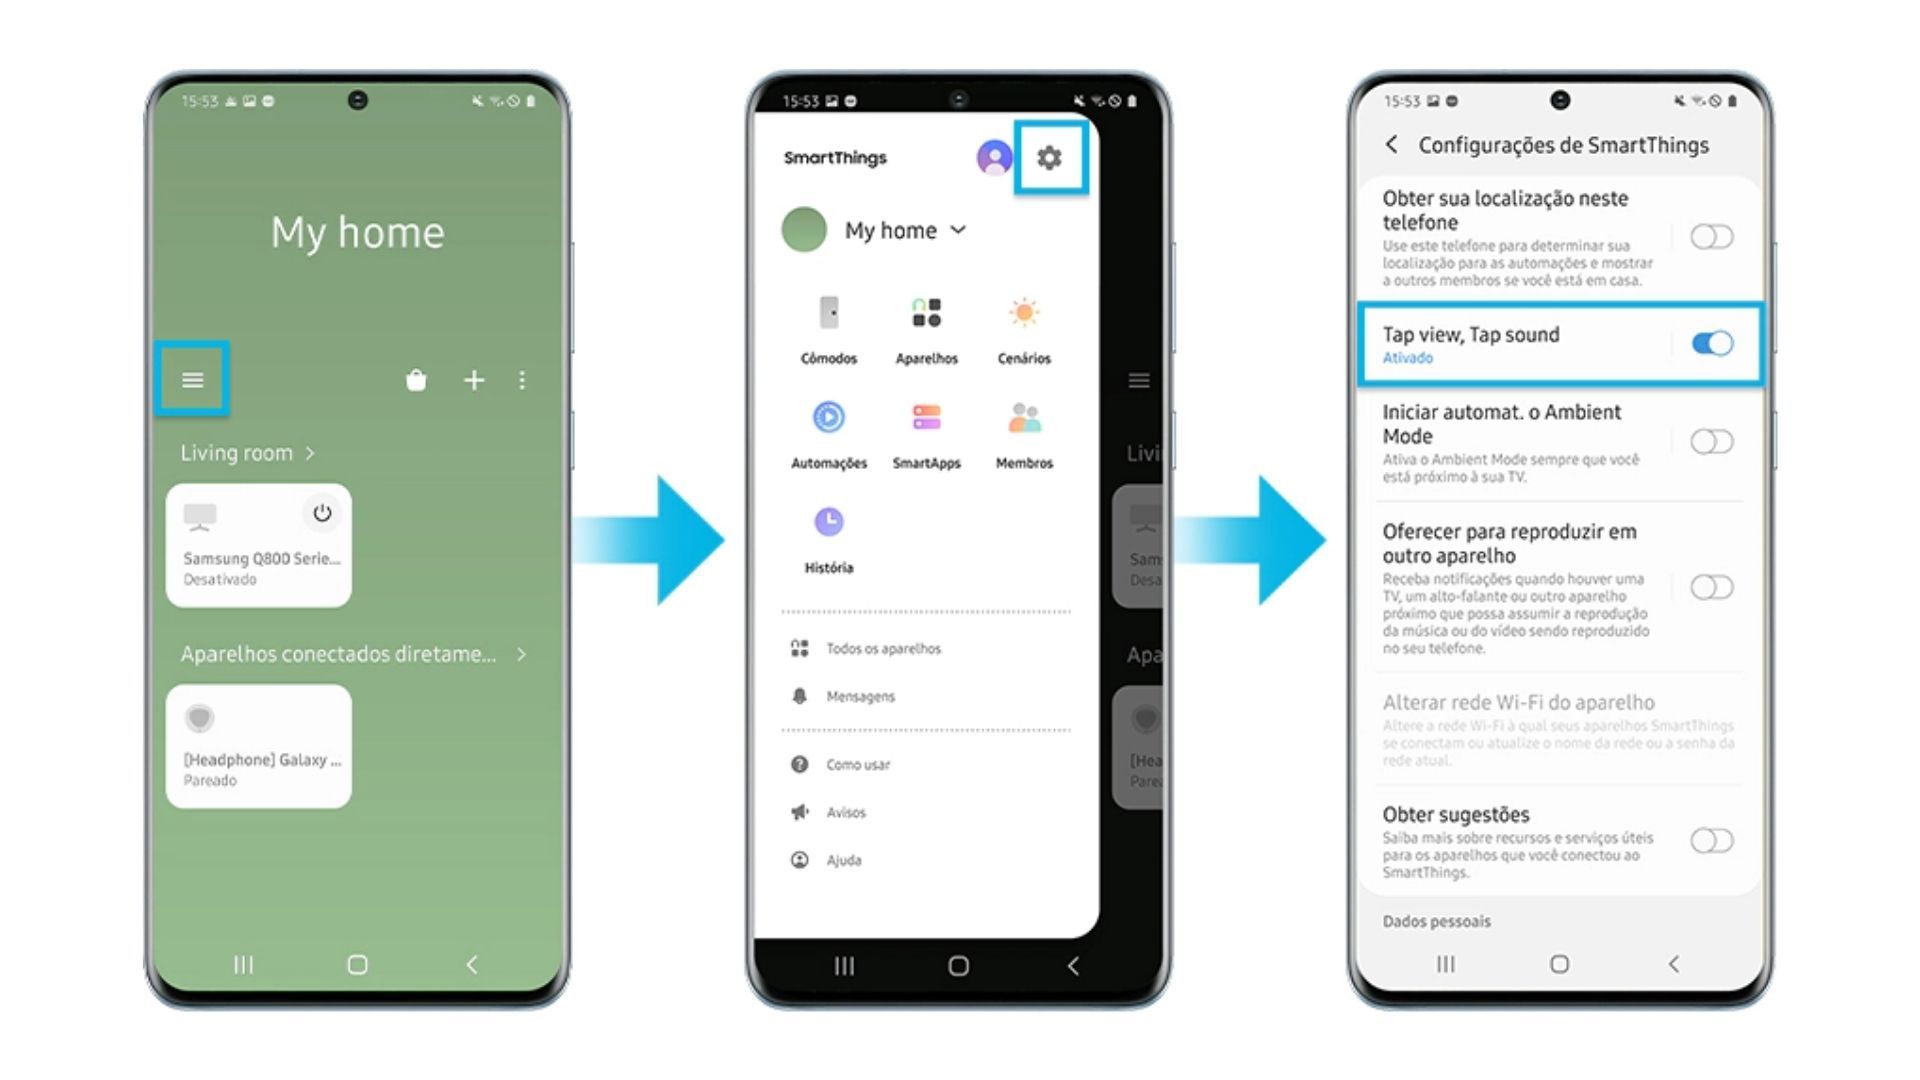Enable Iniciar automat. o Ambient Mode

1710,442
